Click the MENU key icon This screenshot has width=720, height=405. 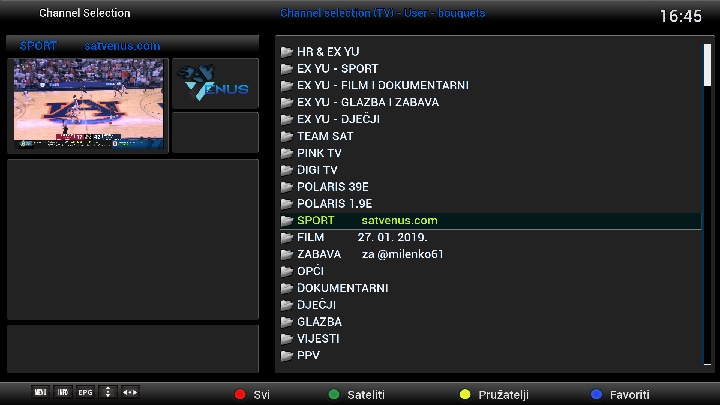40,392
